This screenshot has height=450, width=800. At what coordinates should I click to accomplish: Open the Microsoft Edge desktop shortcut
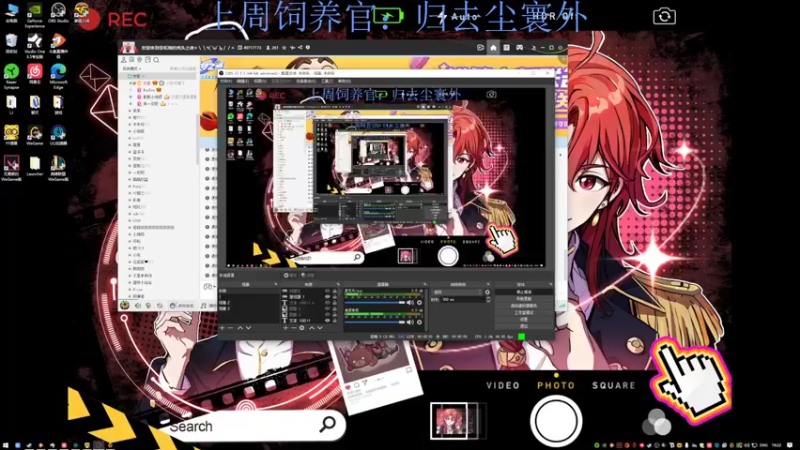coord(58,76)
